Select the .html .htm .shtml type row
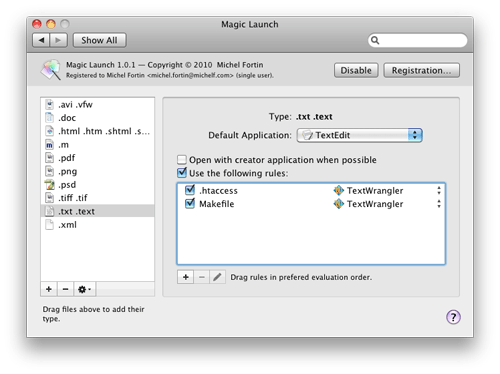 (97, 131)
